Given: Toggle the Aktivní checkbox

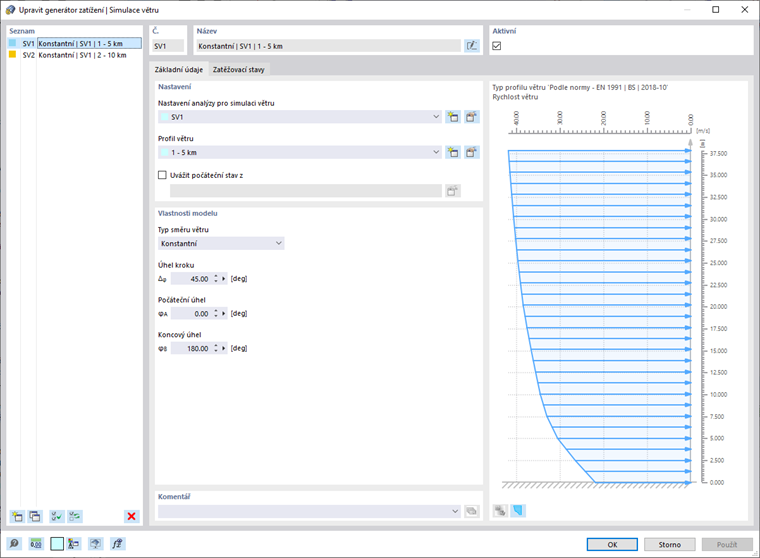Looking at the screenshot, I should (x=497, y=46).
